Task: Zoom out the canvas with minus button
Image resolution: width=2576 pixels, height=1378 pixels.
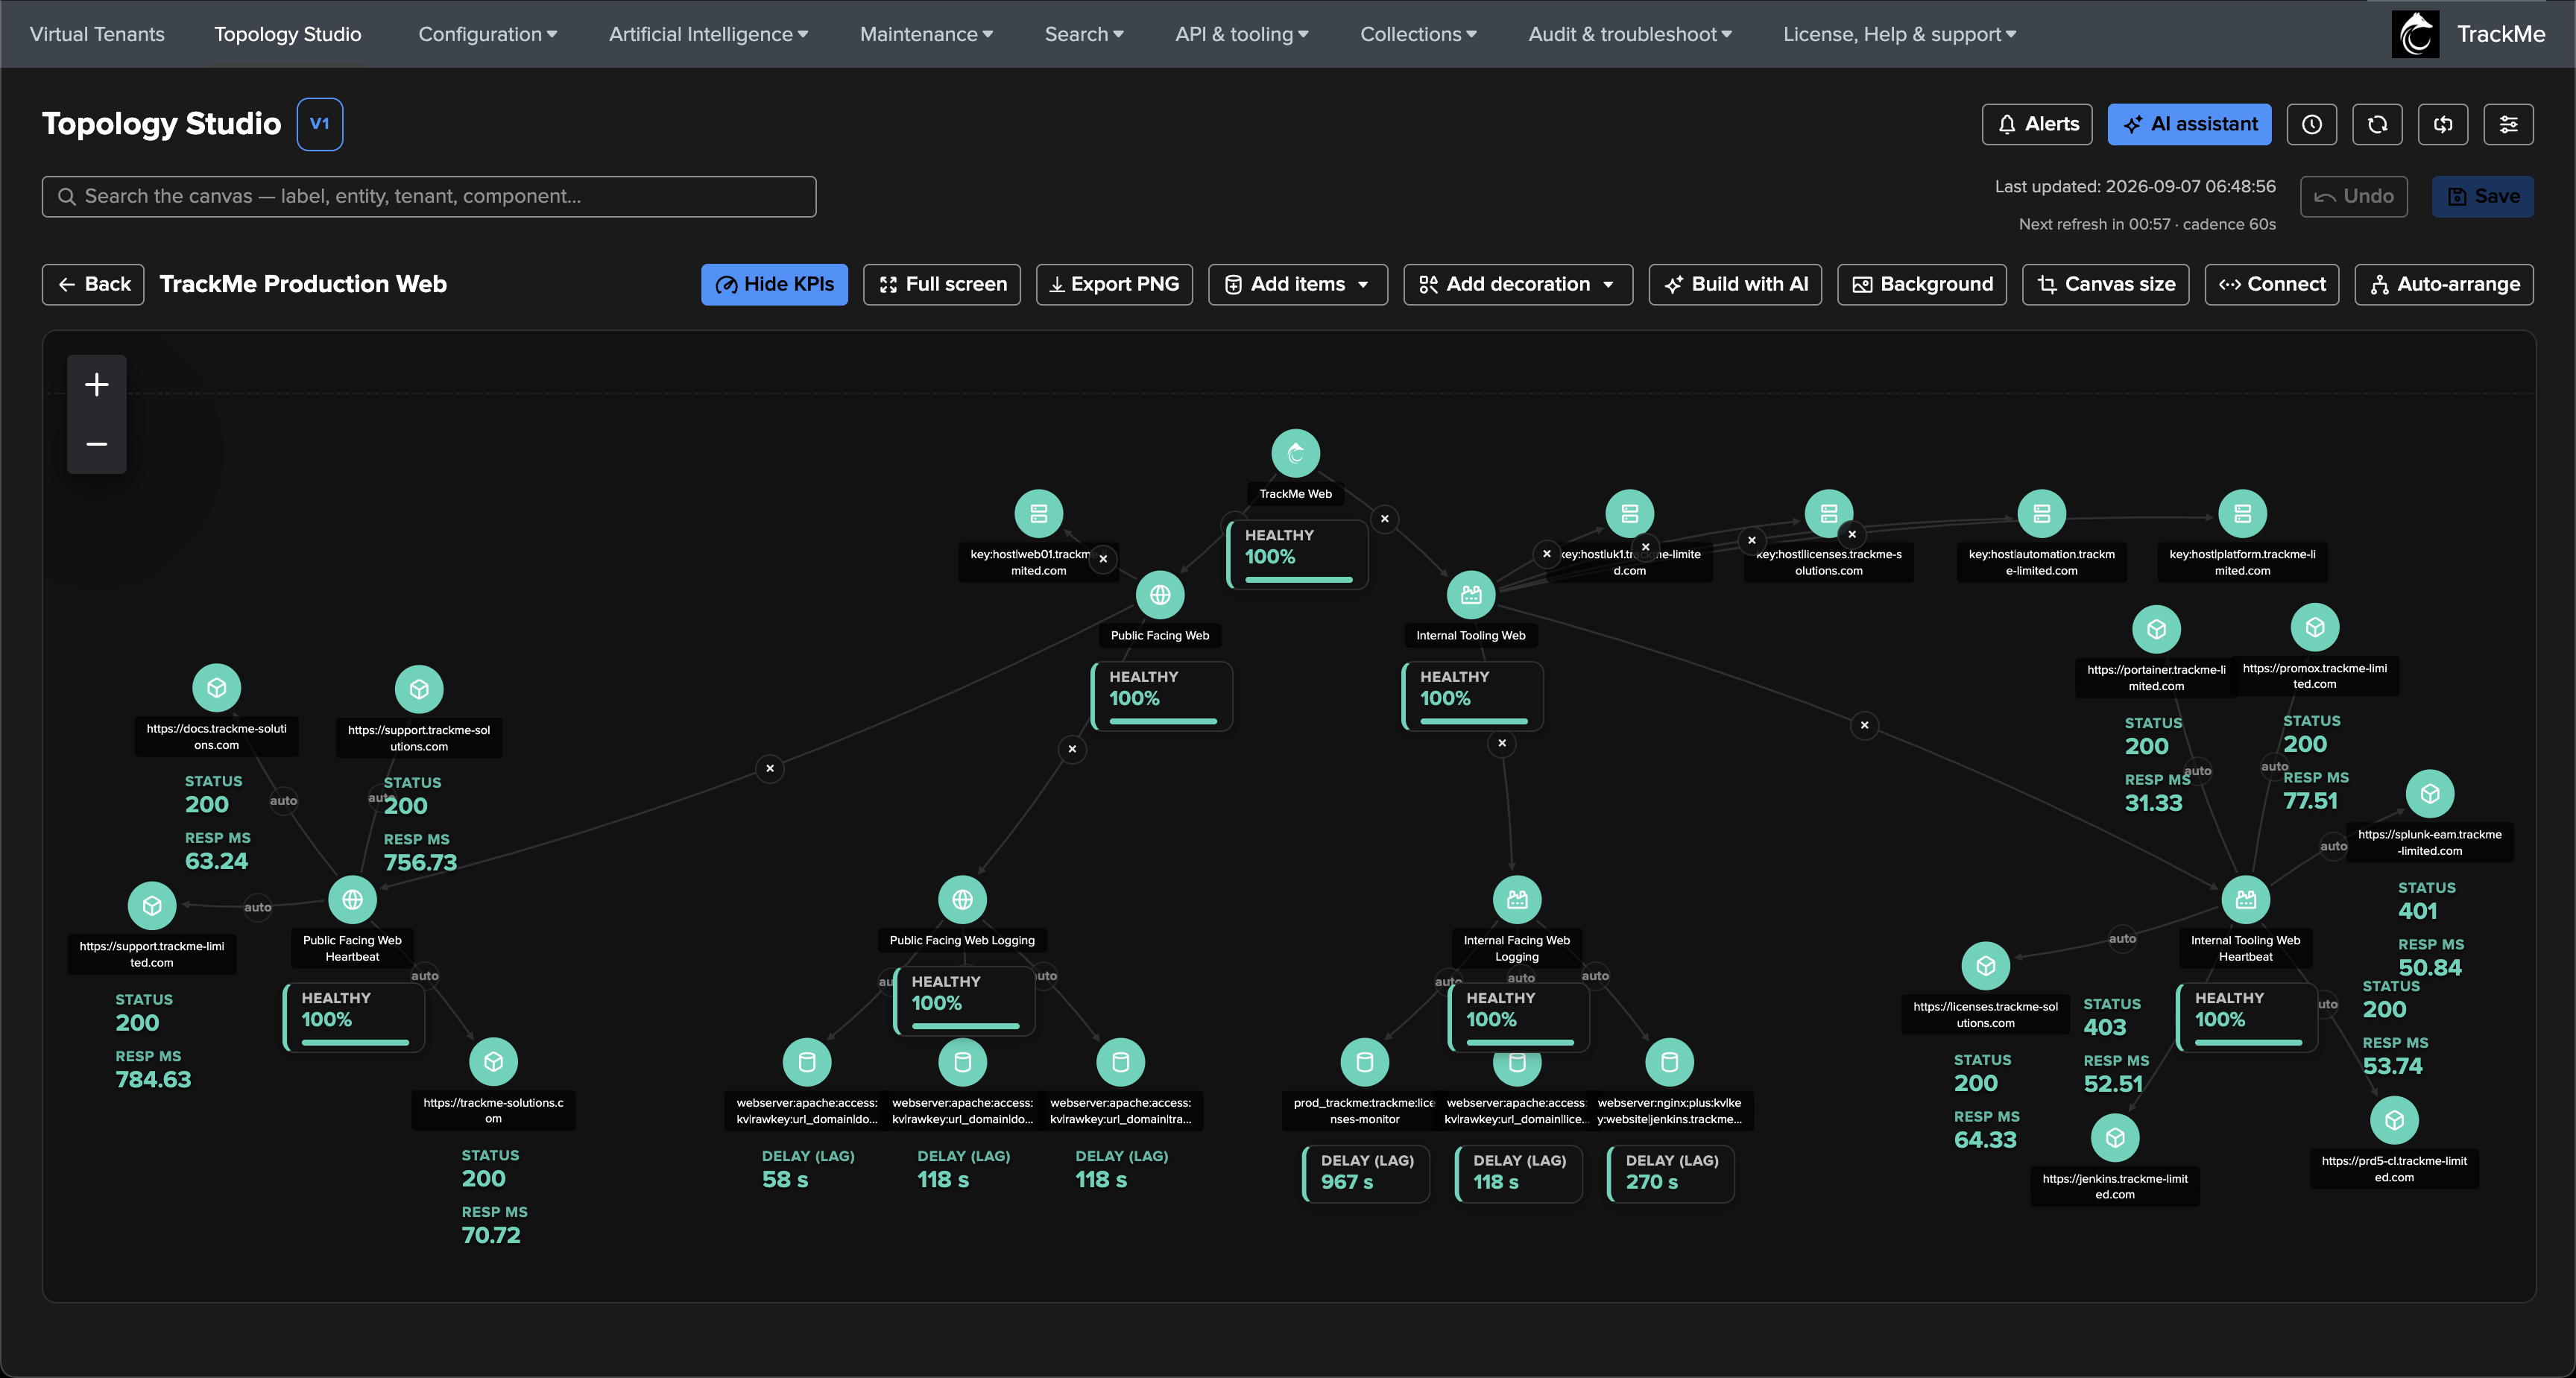Action: [x=97, y=444]
